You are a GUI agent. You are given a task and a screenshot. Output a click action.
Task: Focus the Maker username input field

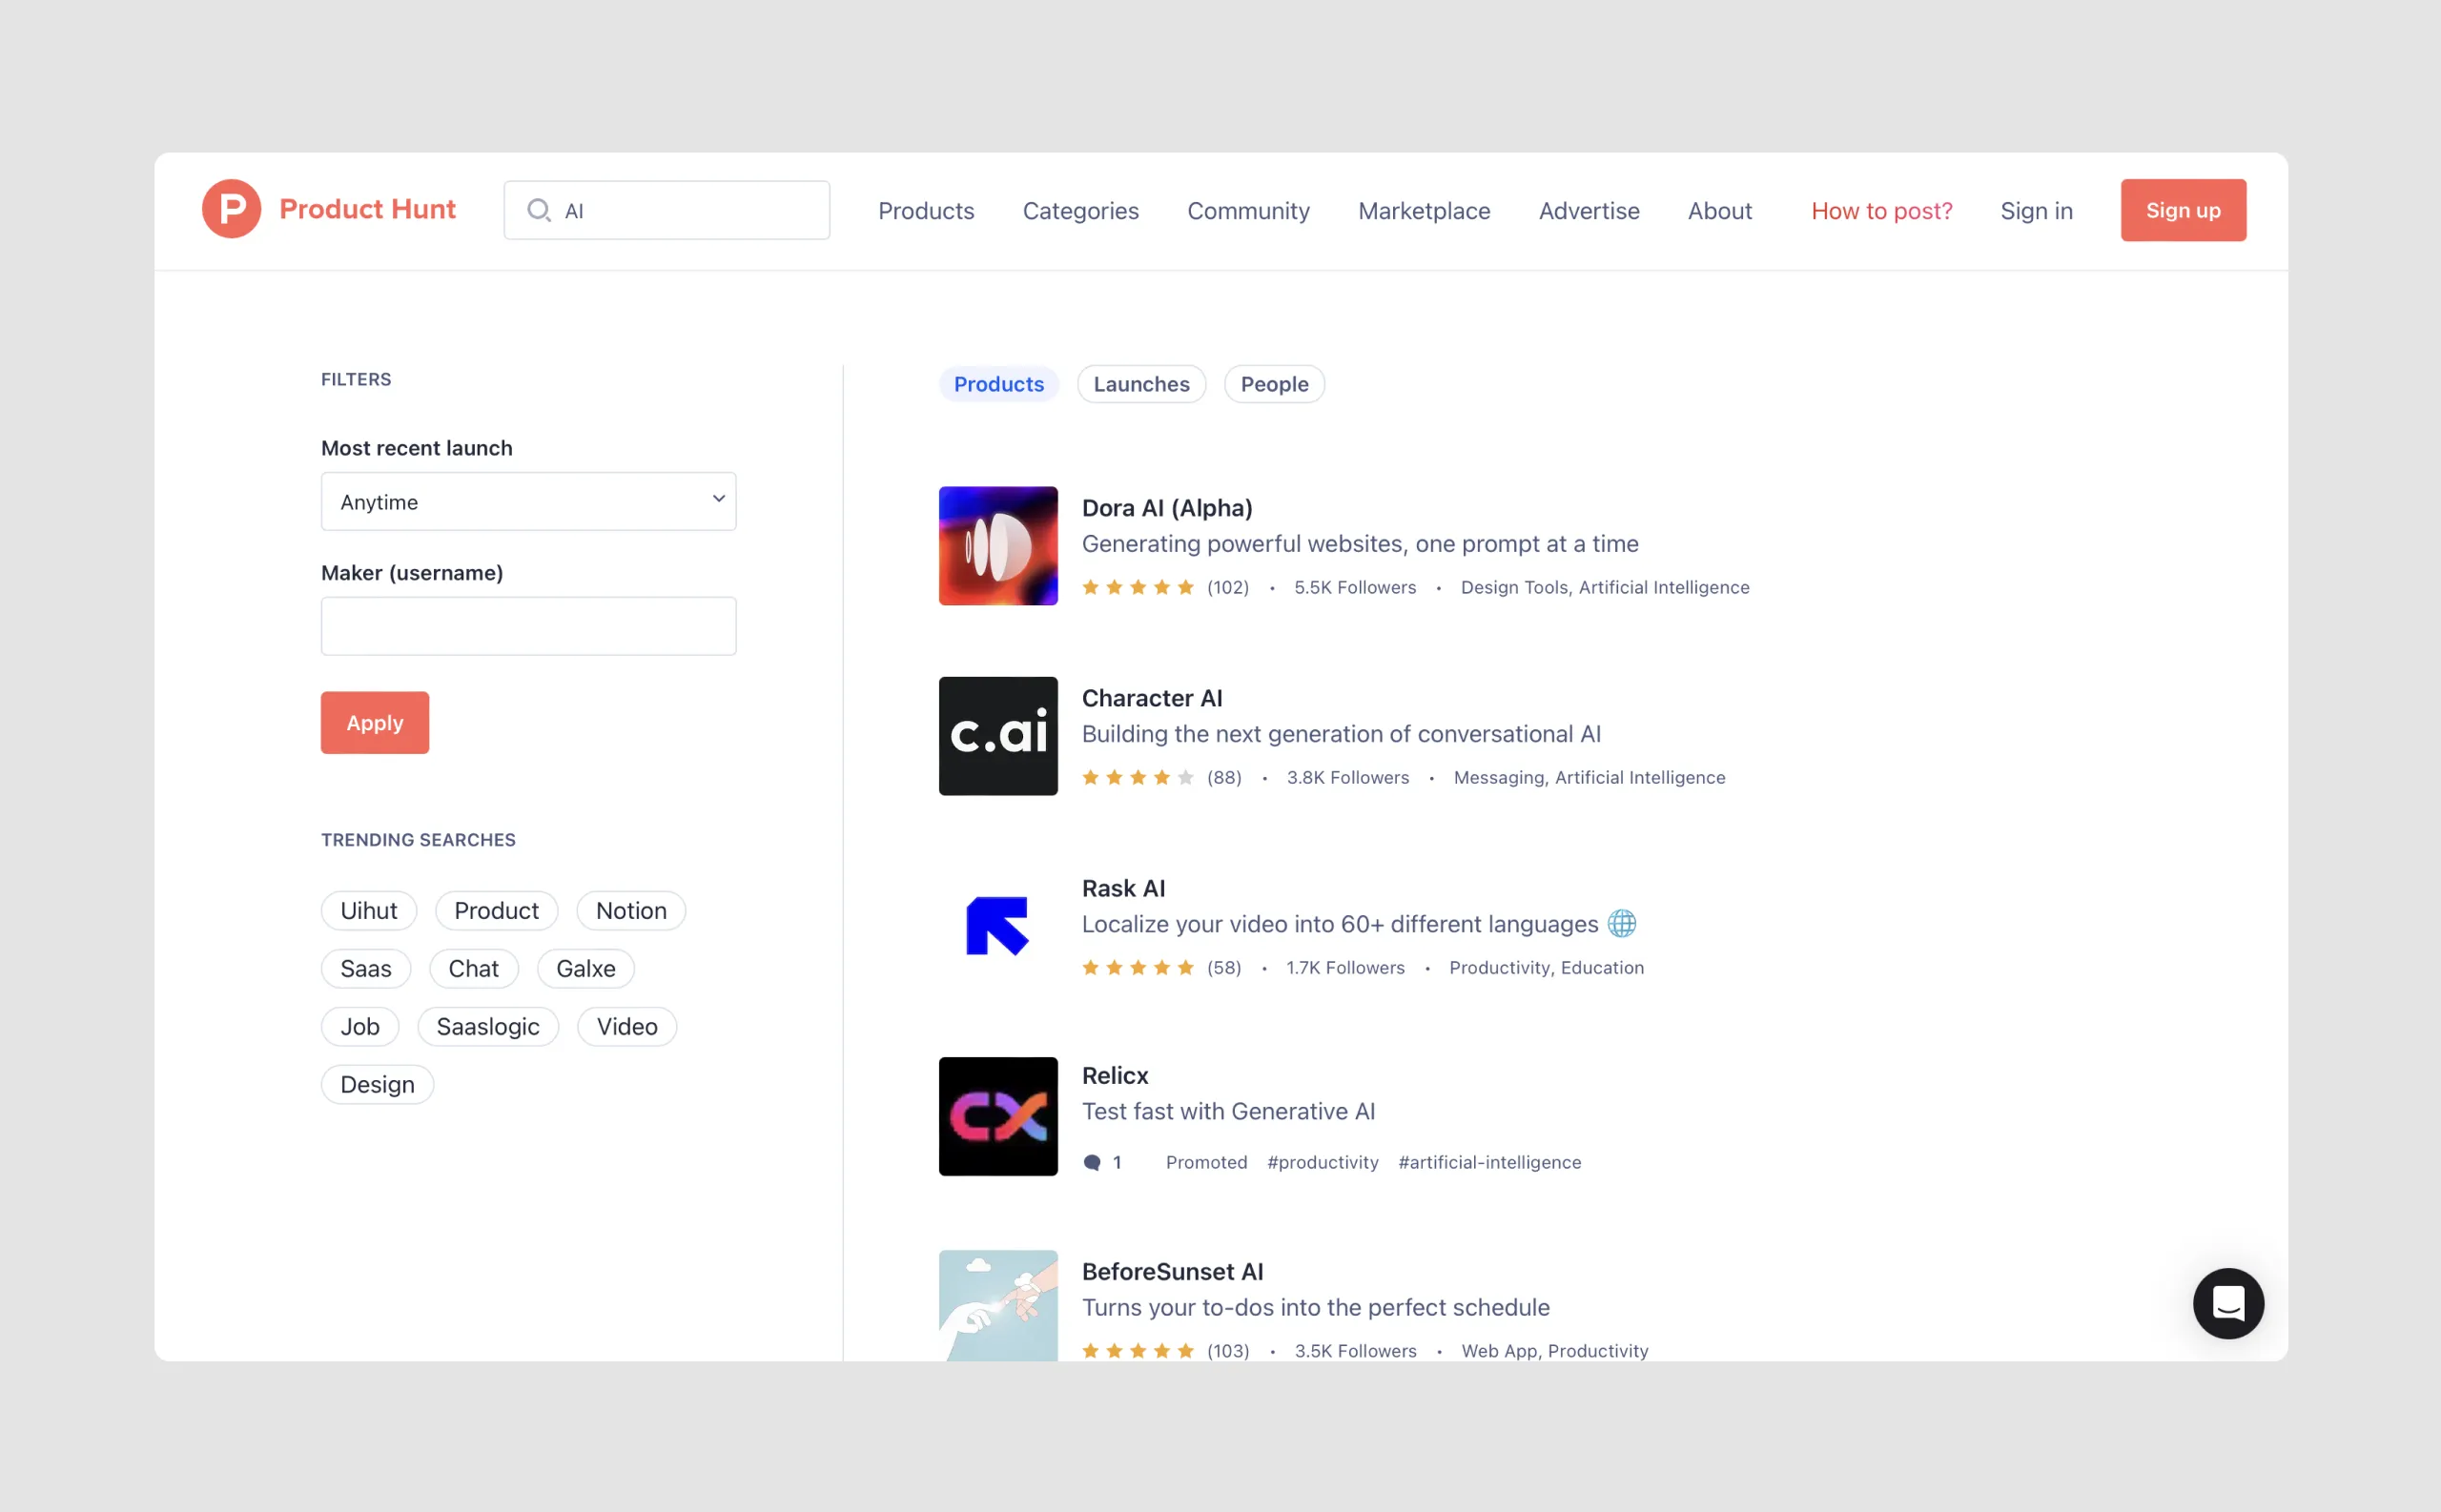click(529, 626)
